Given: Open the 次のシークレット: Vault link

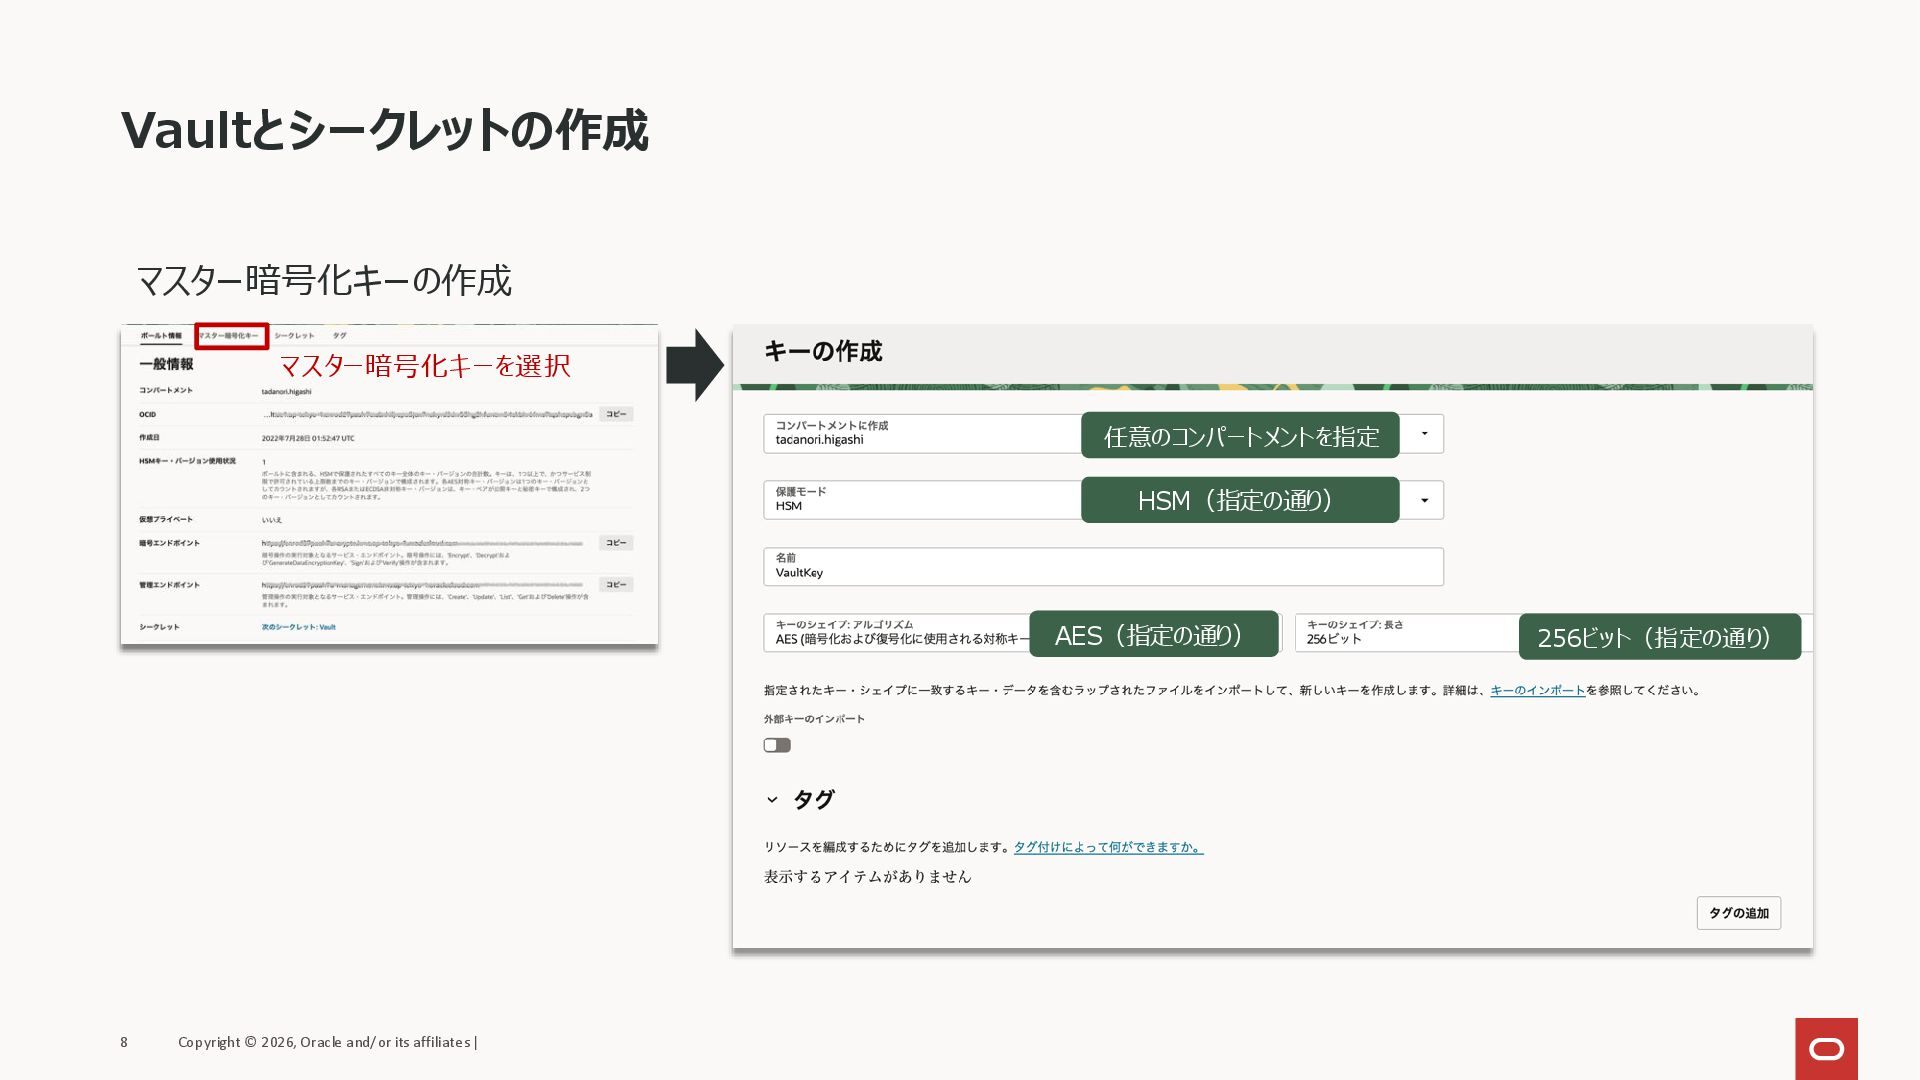Looking at the screenshot, I should 299,627.
